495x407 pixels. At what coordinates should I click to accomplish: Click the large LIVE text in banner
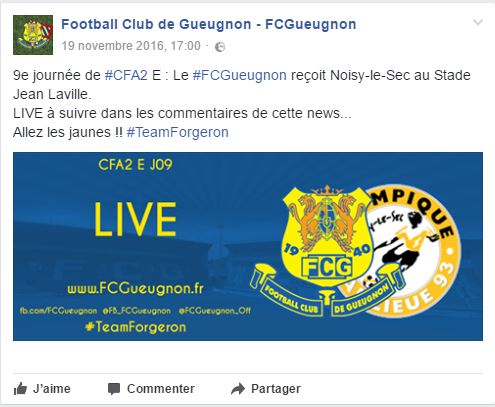pyautogui.click(x=135, y=219)
